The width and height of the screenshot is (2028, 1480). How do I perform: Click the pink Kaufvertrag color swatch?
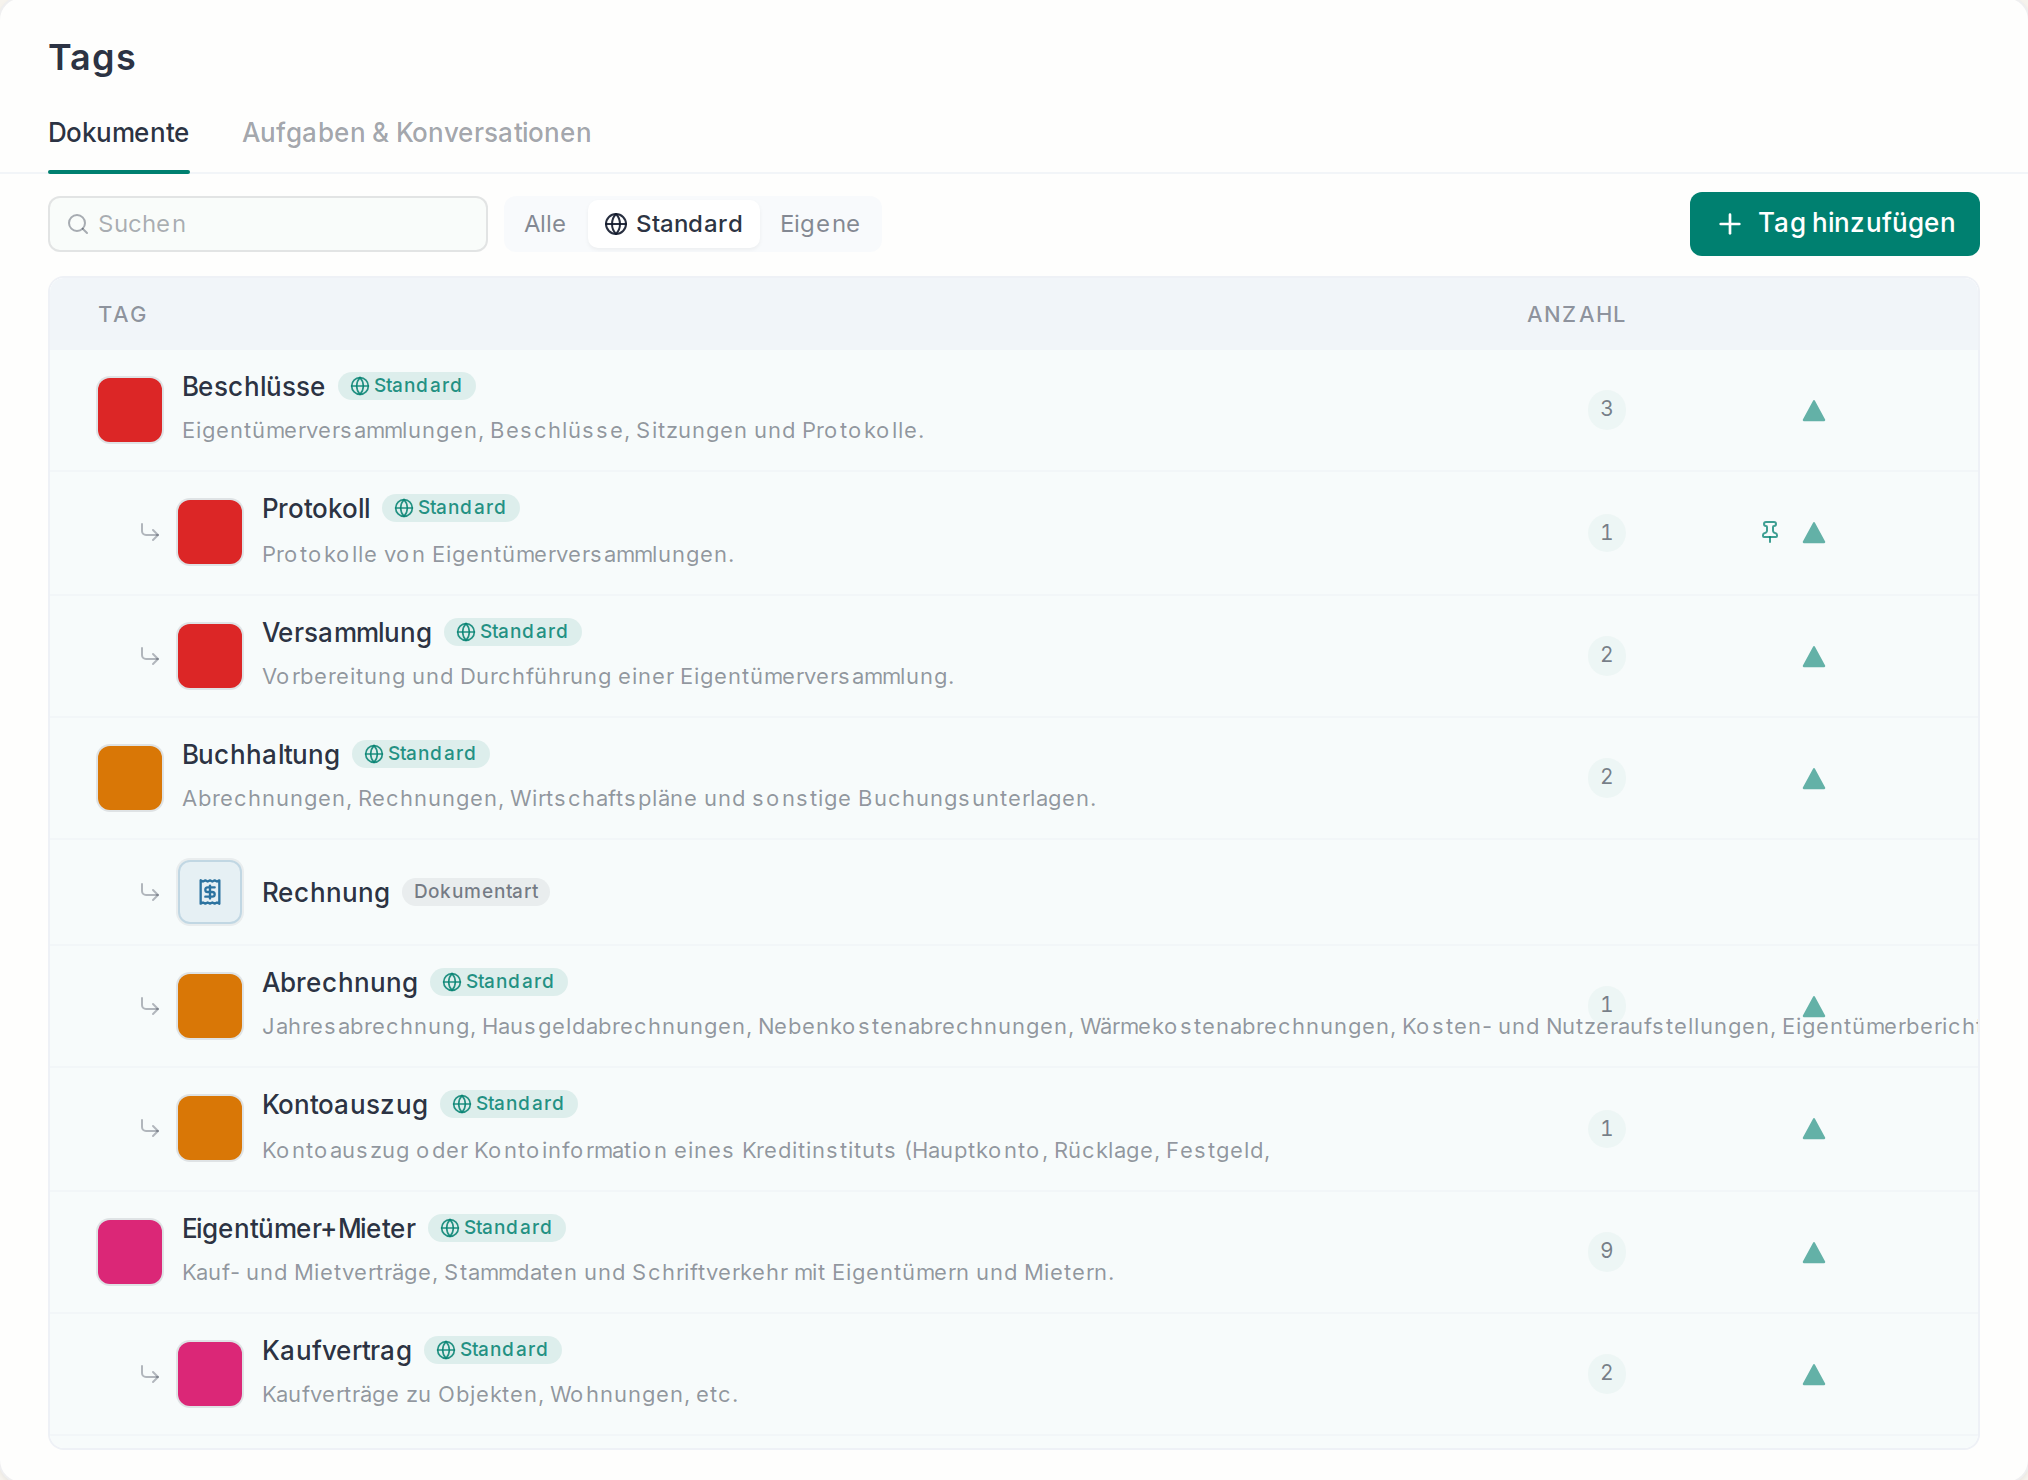(x=210, y=1374)
